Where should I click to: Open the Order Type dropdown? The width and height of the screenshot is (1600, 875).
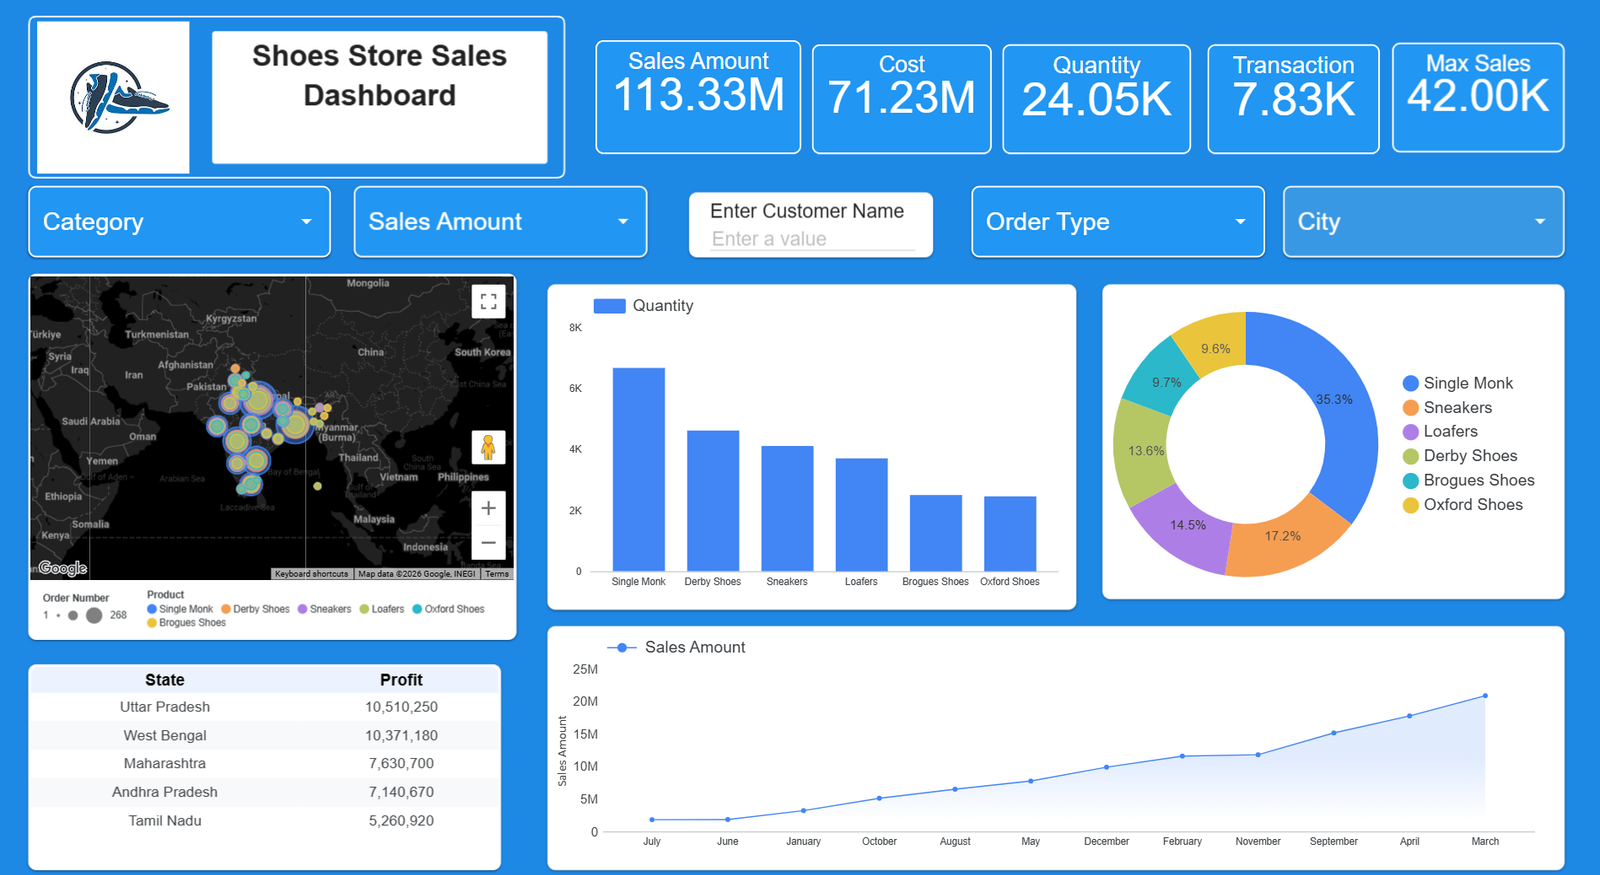(x=1118, y=222)
